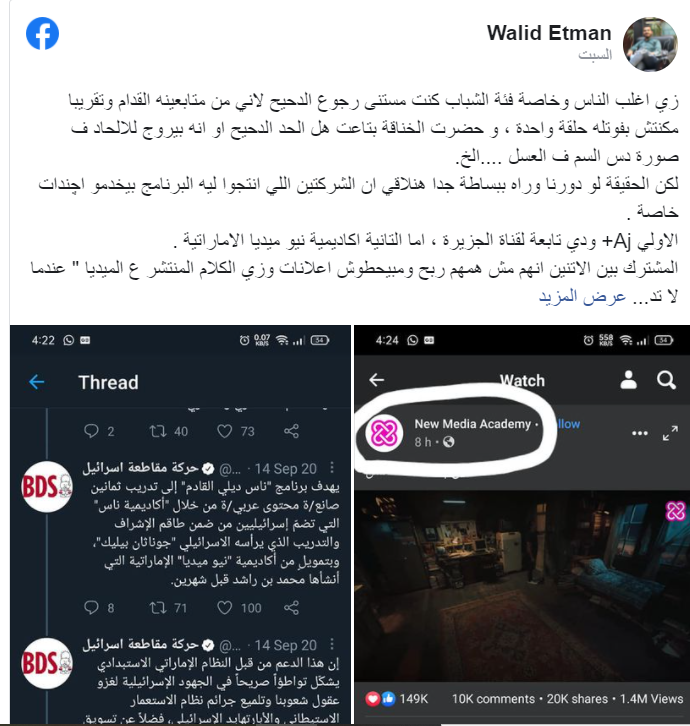Tap the back arrow beside Thread
The image size is (690, 726).
pos(37,382)
